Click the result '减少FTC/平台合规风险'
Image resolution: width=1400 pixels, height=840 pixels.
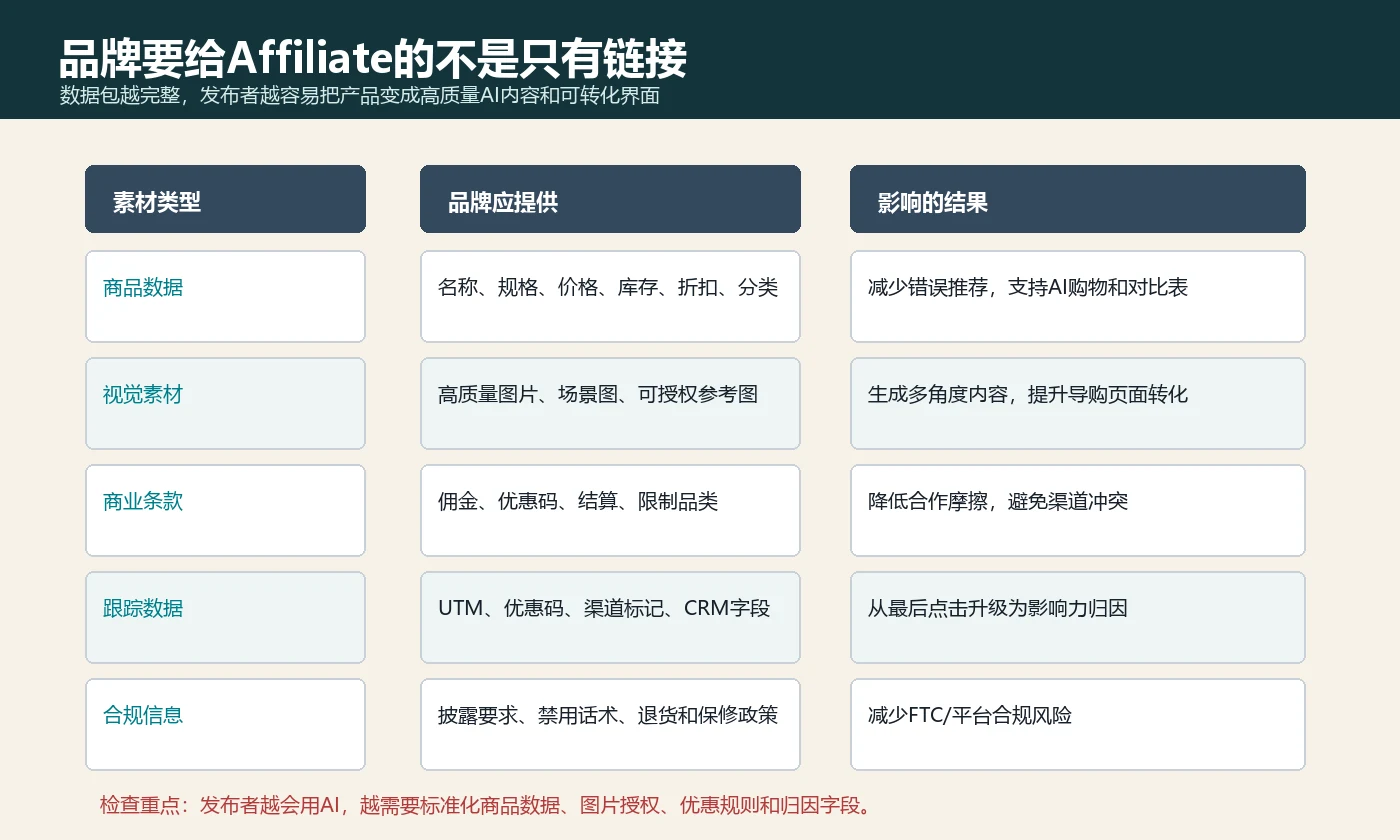click(x=1078, y=724)
